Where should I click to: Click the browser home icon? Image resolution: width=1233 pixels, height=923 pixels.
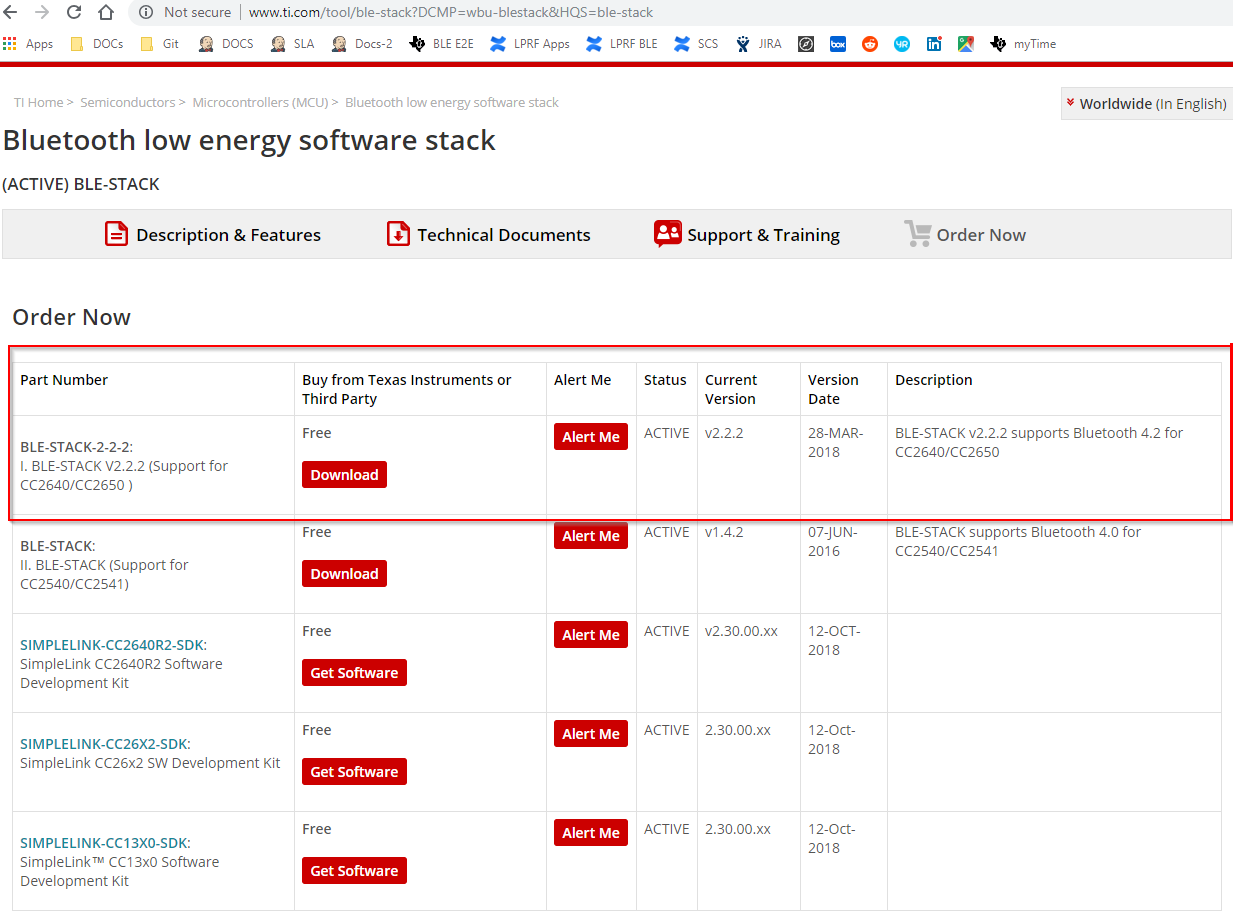coord(106,13)
